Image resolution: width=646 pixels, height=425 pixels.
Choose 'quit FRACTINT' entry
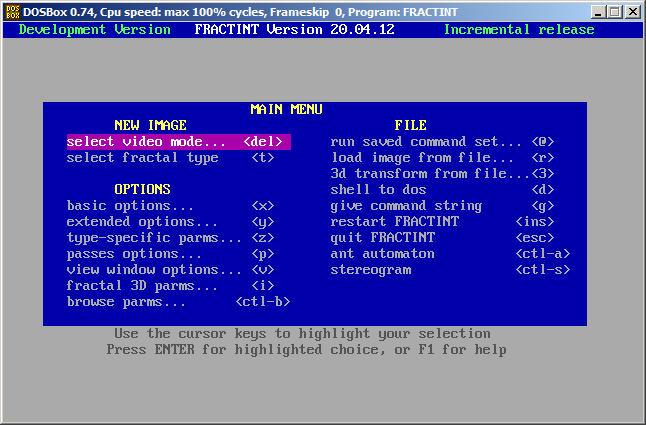(x=442, y=238)
